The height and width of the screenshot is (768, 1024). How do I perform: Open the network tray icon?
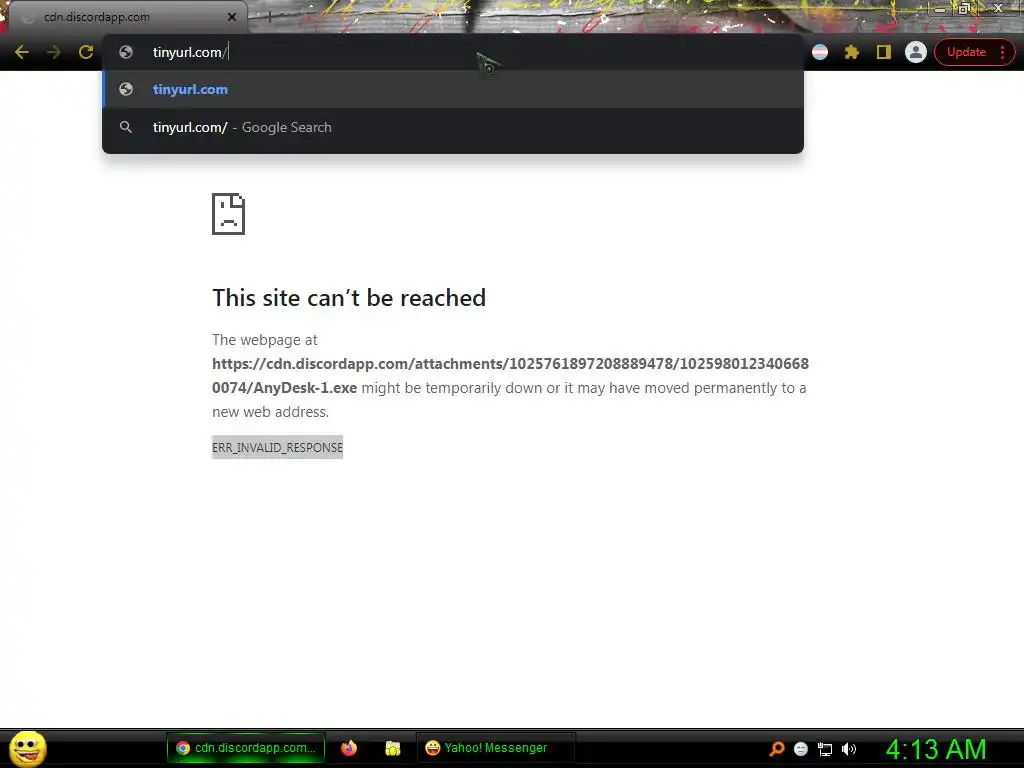(825, 749)
